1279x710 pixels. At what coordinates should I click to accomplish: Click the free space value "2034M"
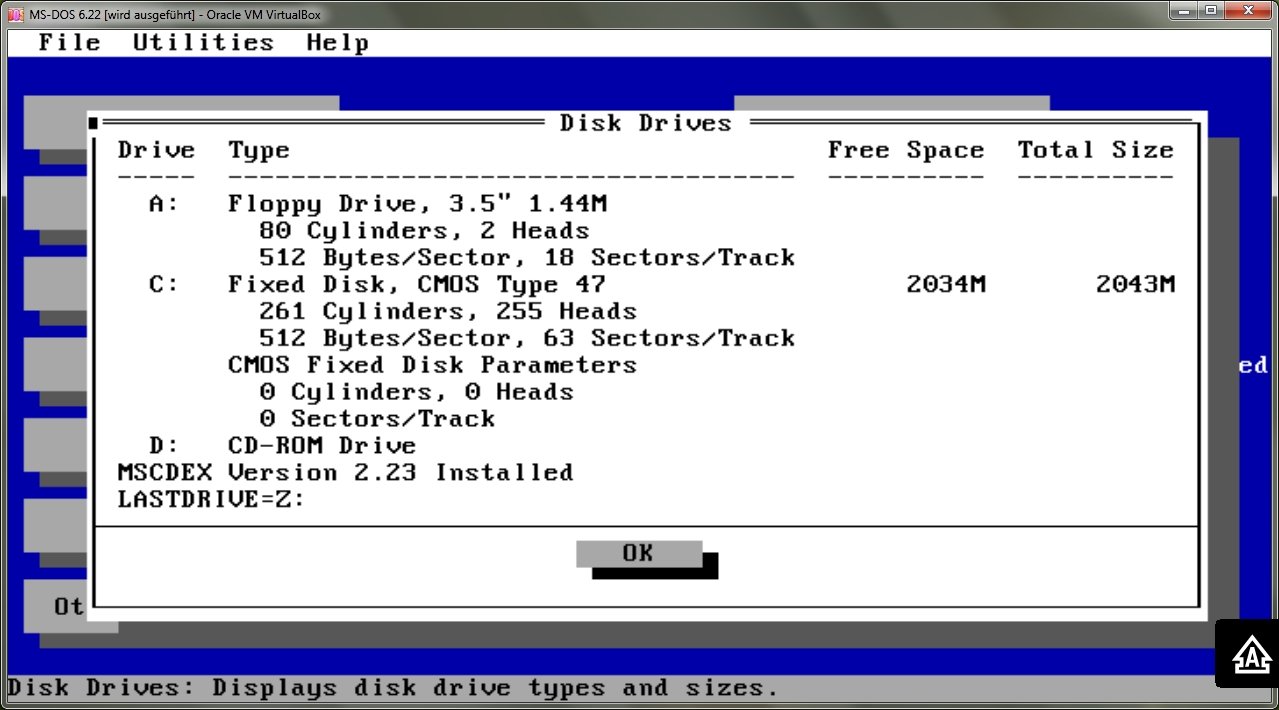(x=946, y=285)
